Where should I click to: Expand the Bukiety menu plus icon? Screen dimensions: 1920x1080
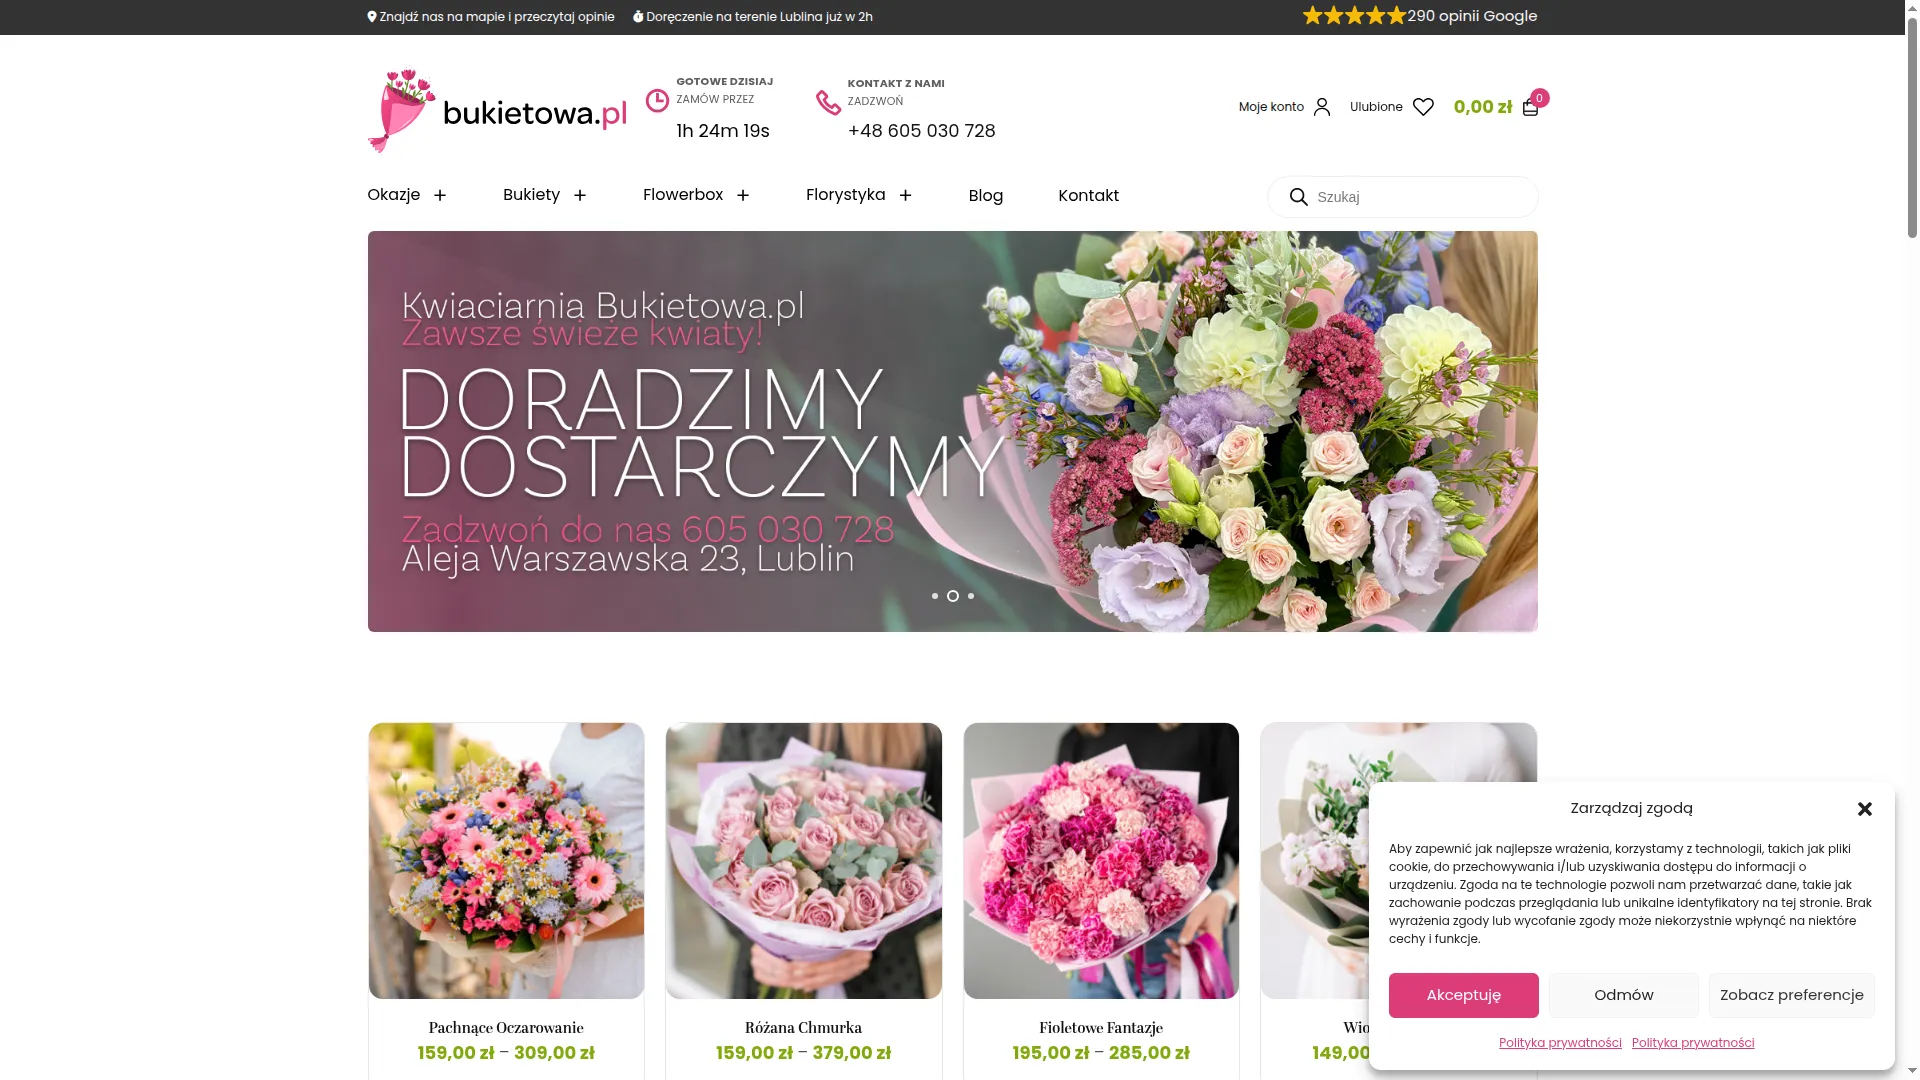(580, 195)
